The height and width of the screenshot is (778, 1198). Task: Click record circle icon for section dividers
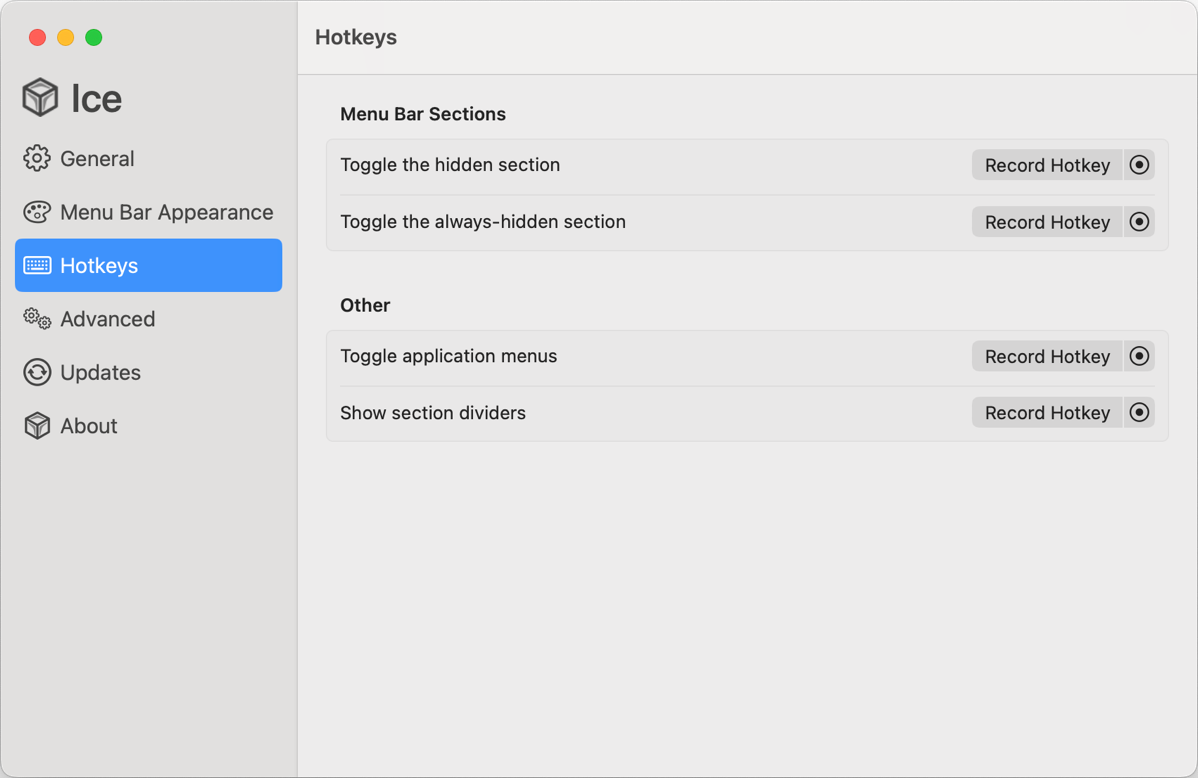coord(1139,413)
